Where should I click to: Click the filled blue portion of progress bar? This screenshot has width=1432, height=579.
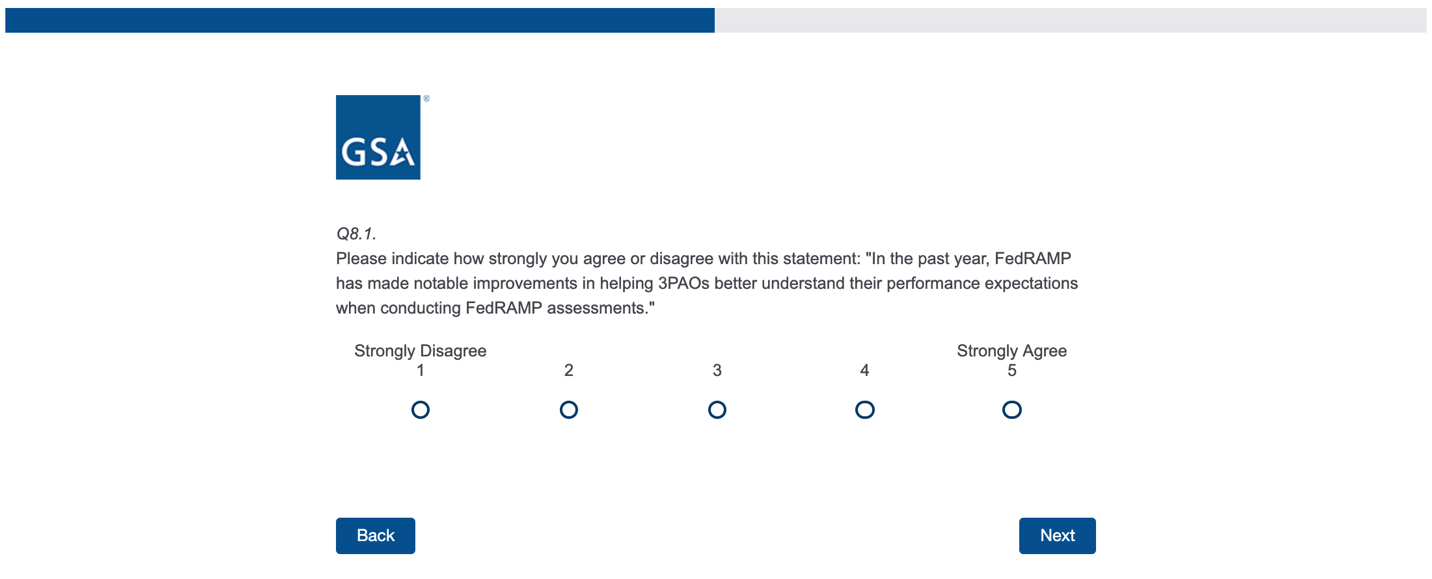click(360, 21)
